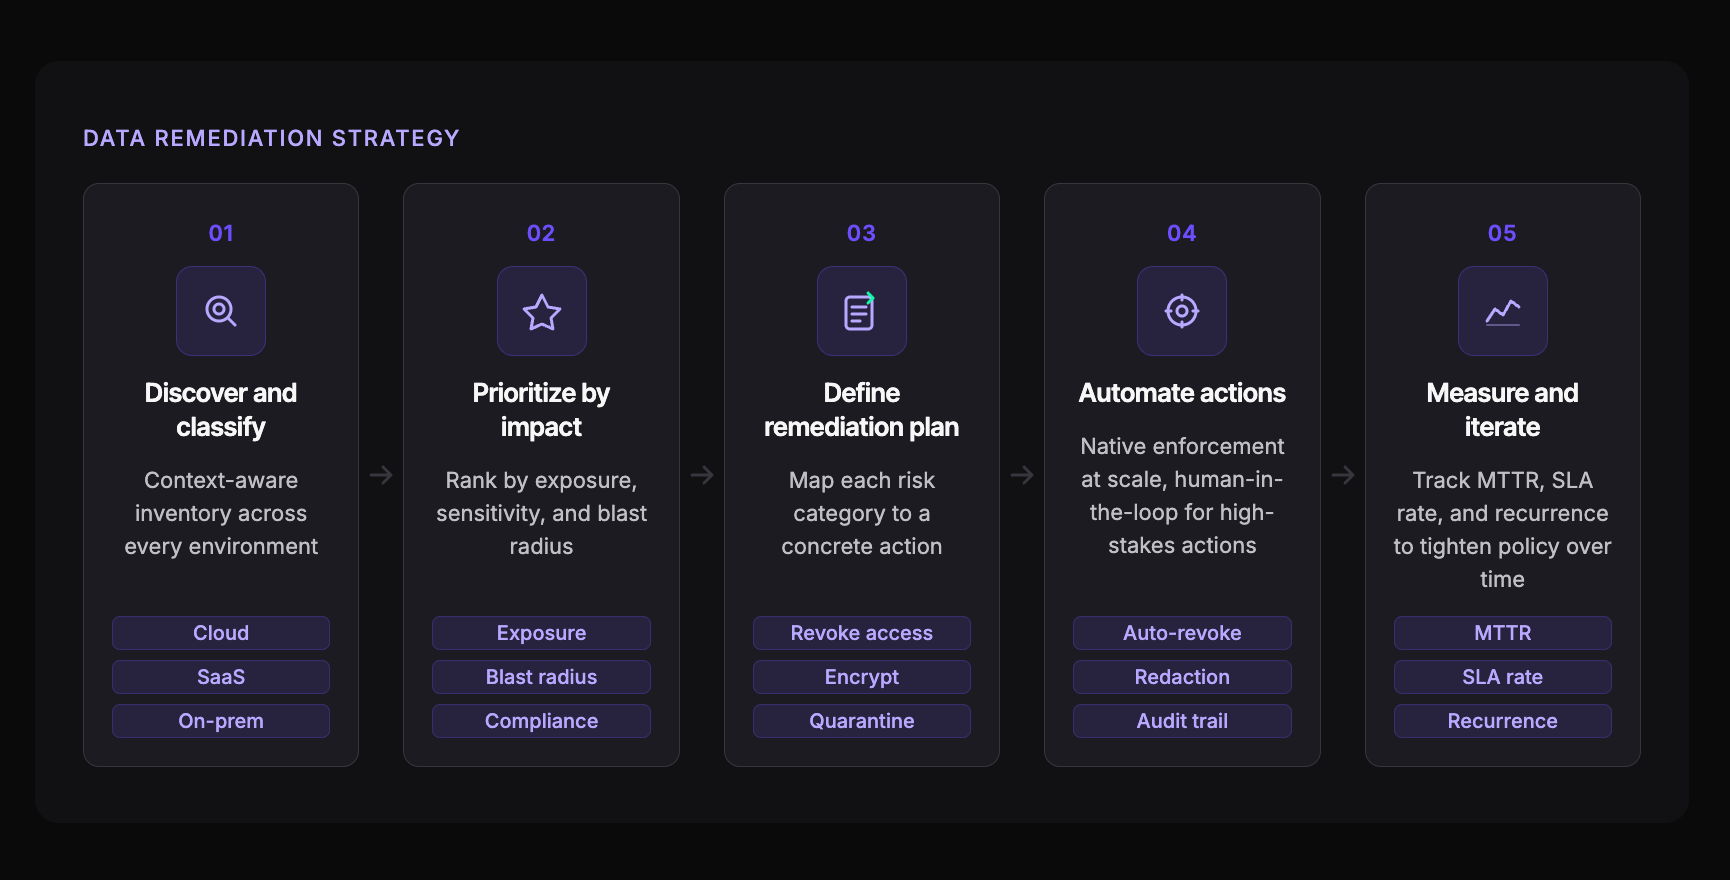Click the Quarantine tag
Viewport: 1730px width, 880px height.
point(862,721)
